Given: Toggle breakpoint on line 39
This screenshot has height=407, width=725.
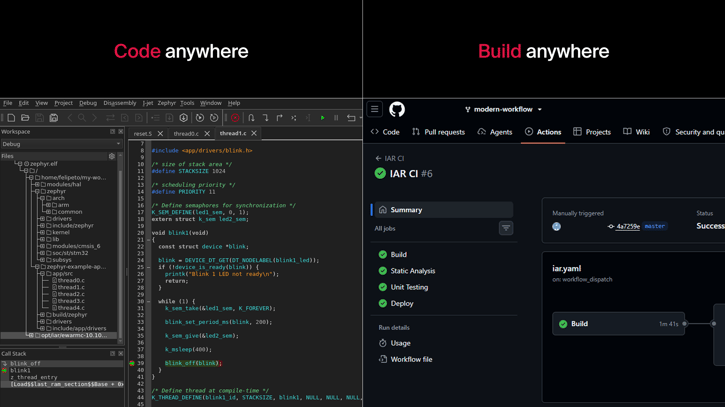Looking at the screenshot, I should [x=132, y=364].
